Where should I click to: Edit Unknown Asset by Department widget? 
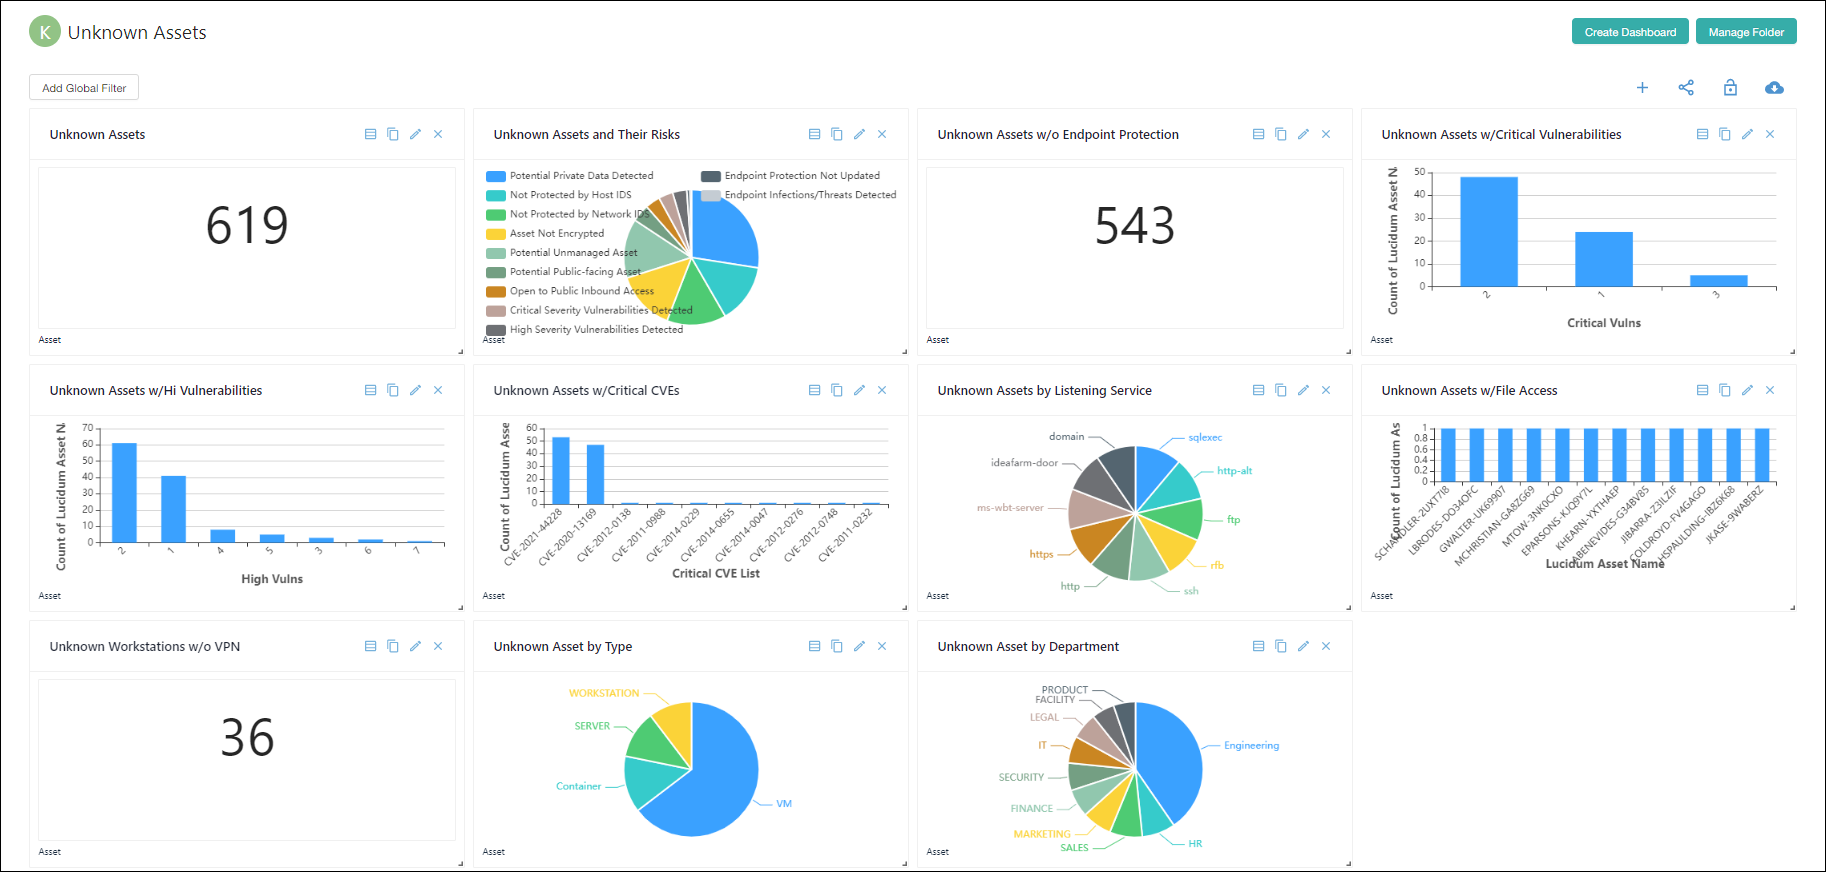coord(1303,646)
